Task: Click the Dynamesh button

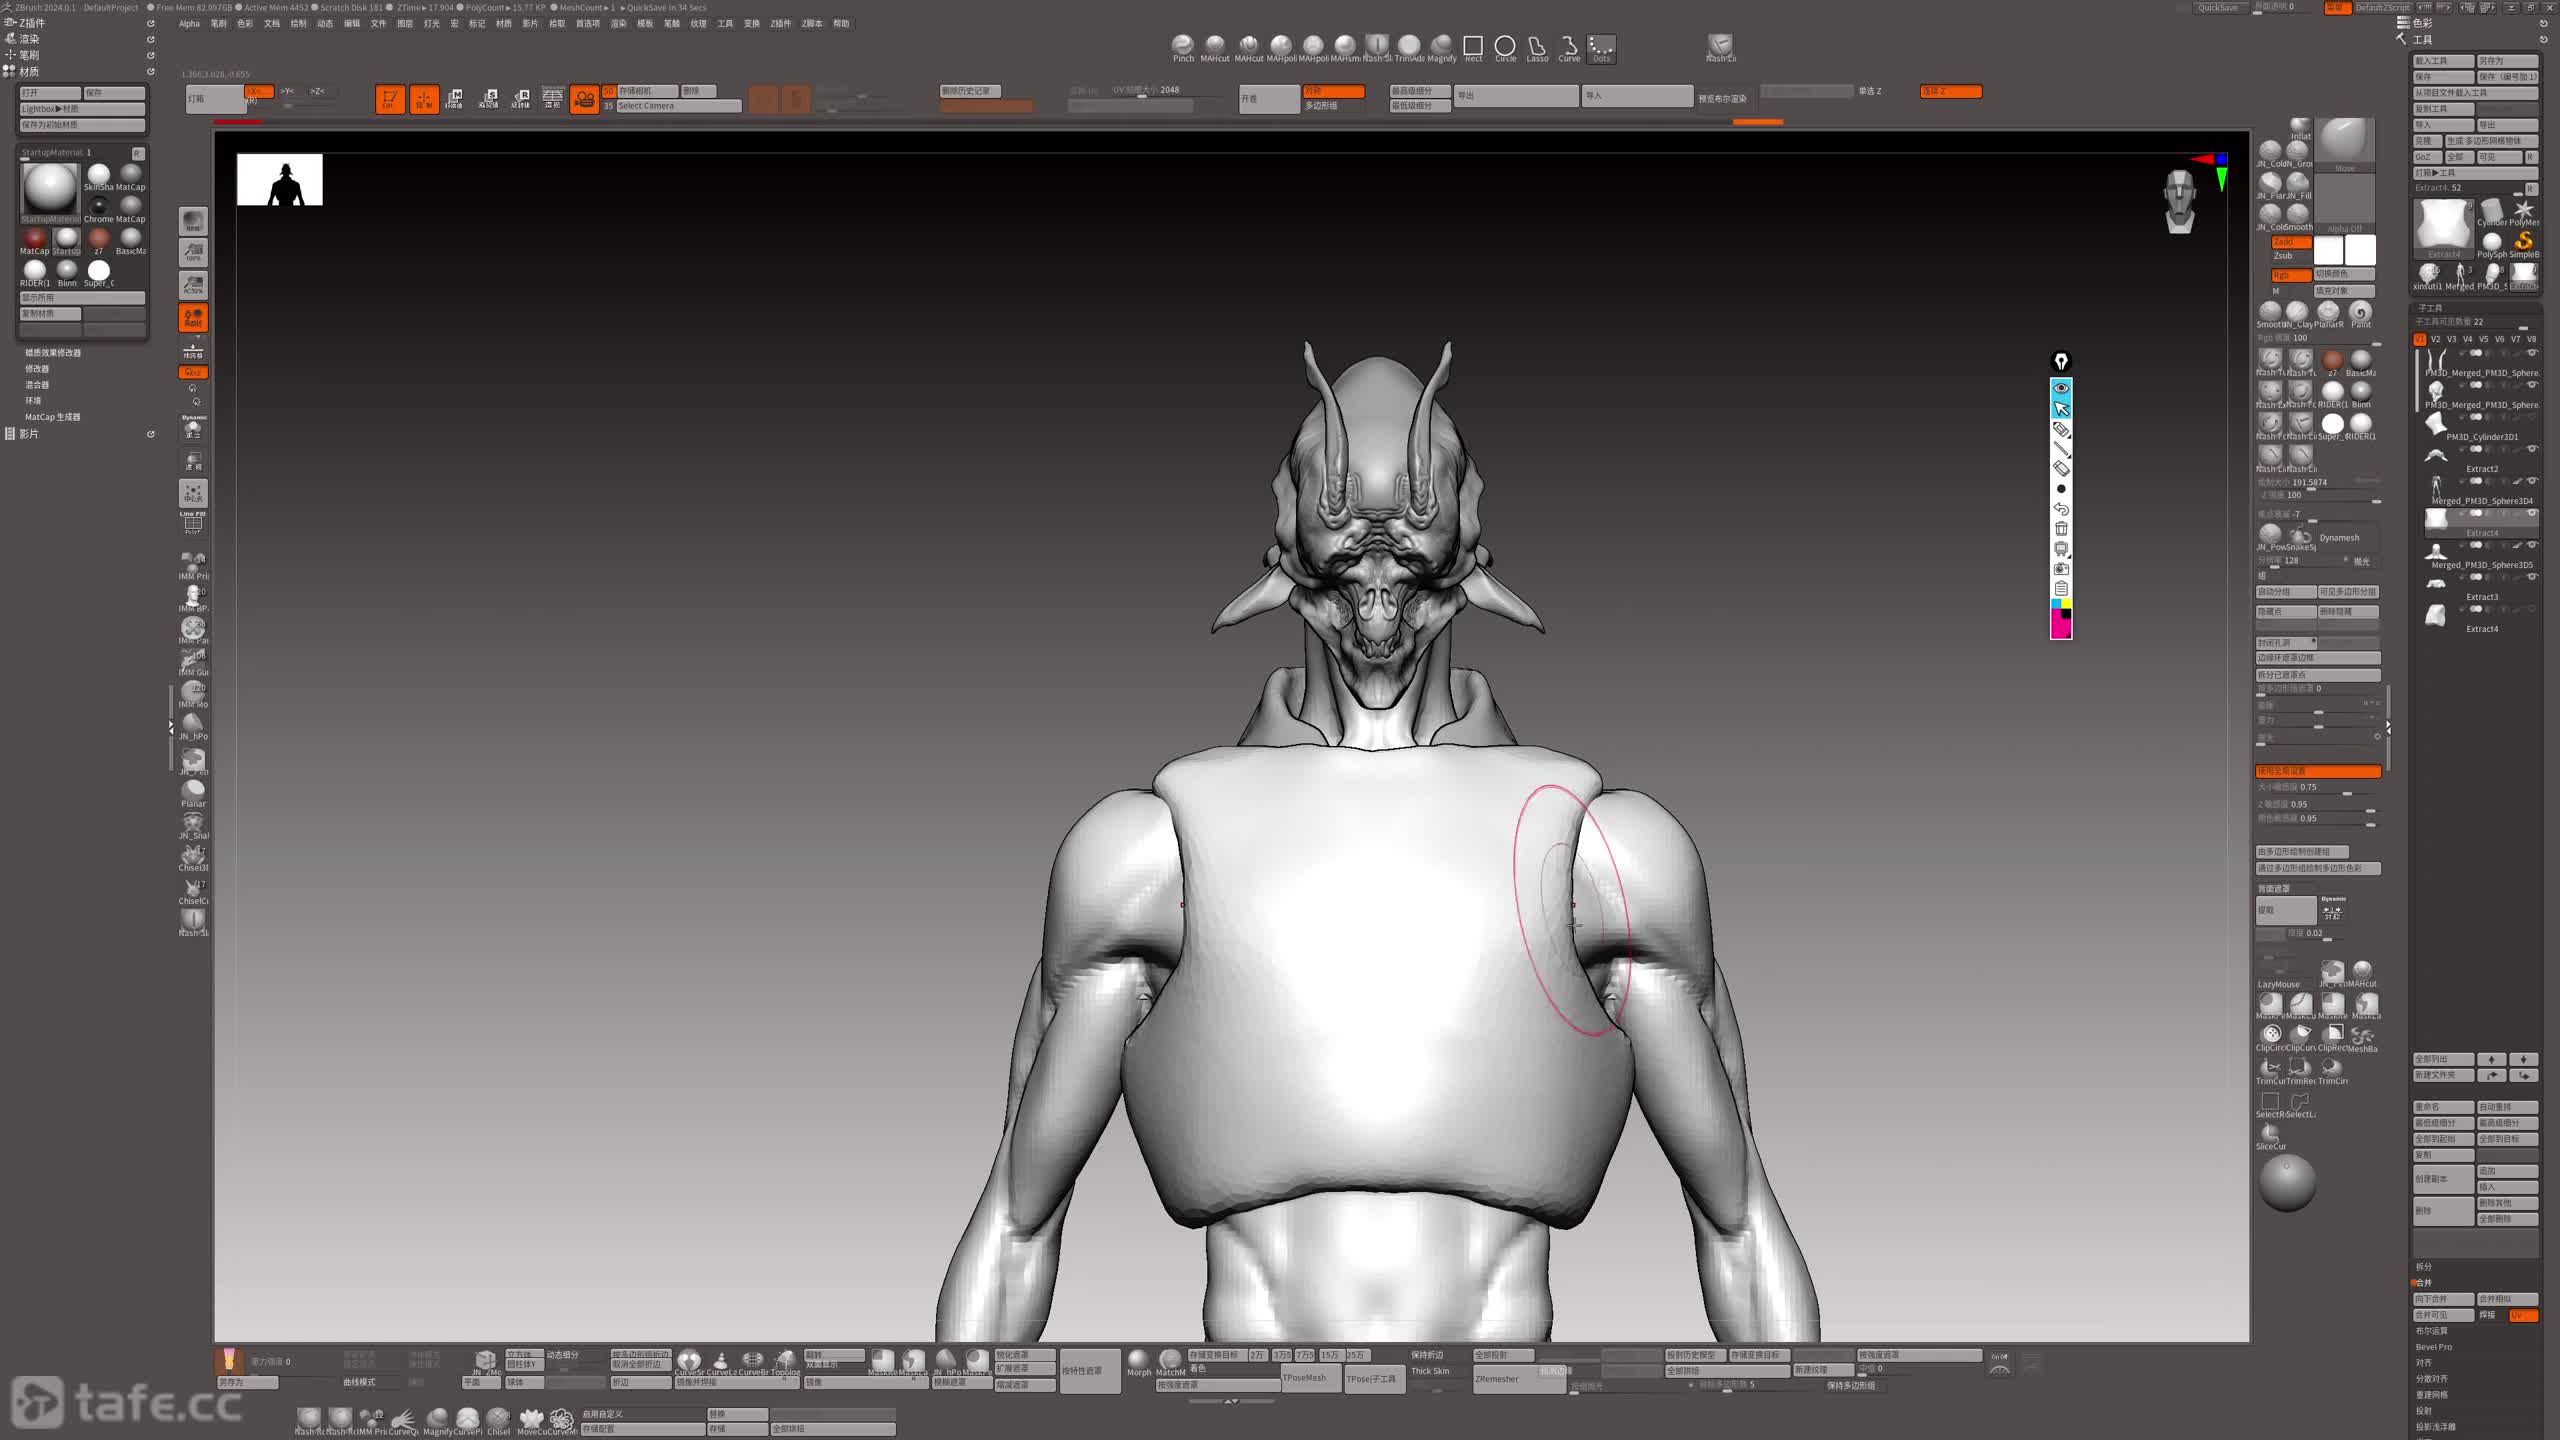Action: (2338, 537)
